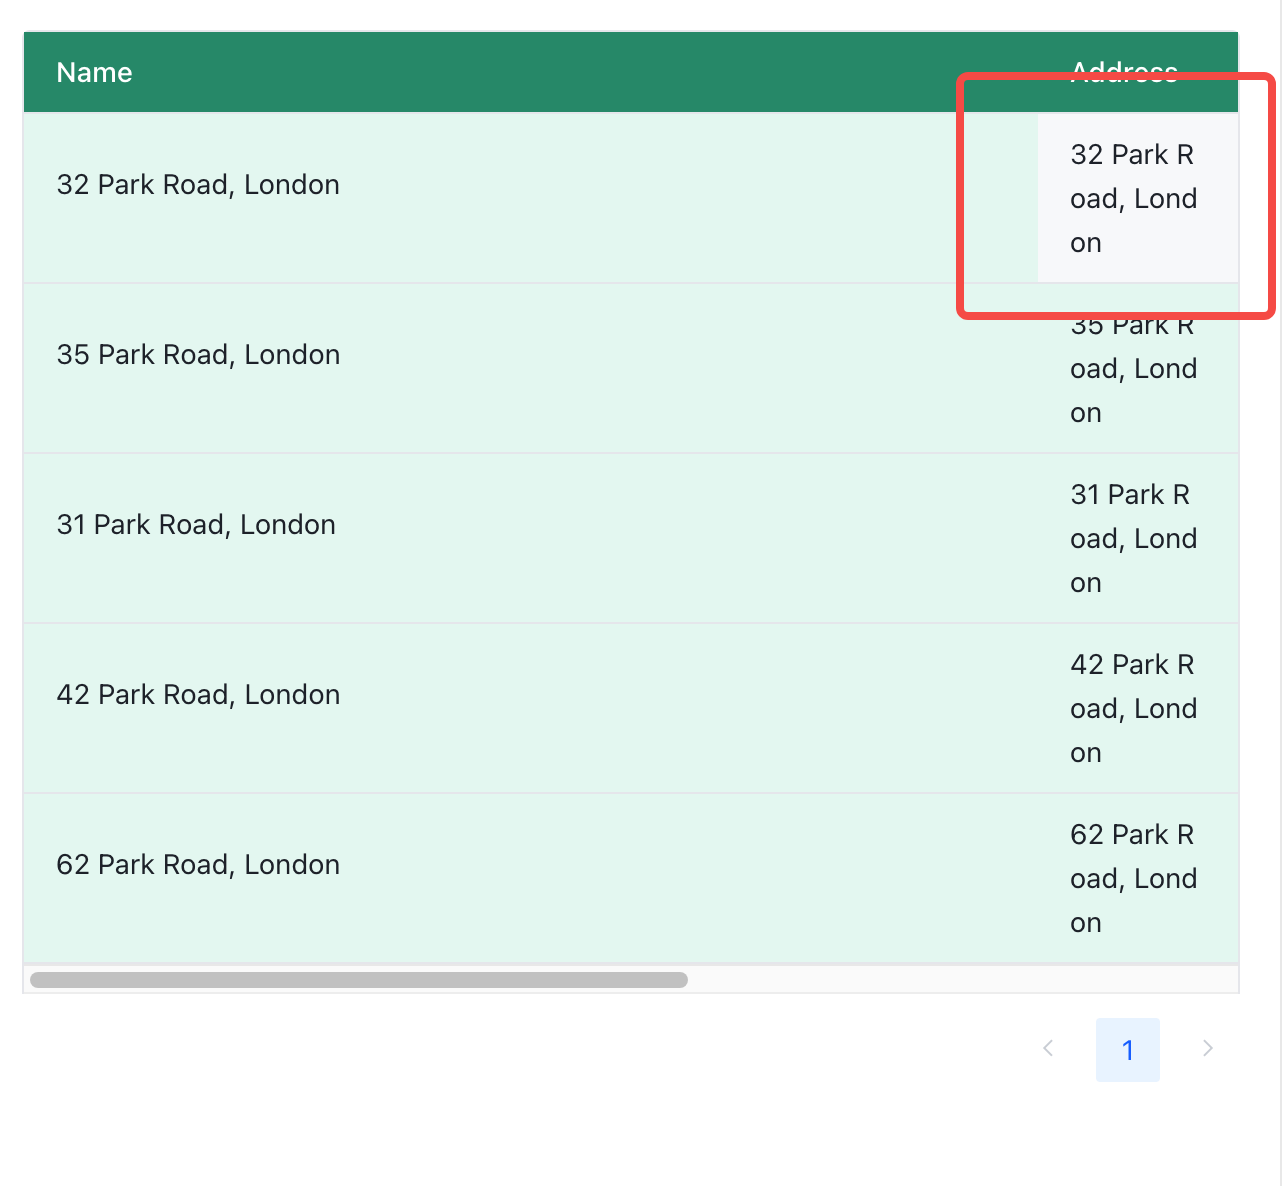Click the Name cell '62 Park Road, London'
The width and height of the screenshot is (1282, 1186).
tap(531, 878)
